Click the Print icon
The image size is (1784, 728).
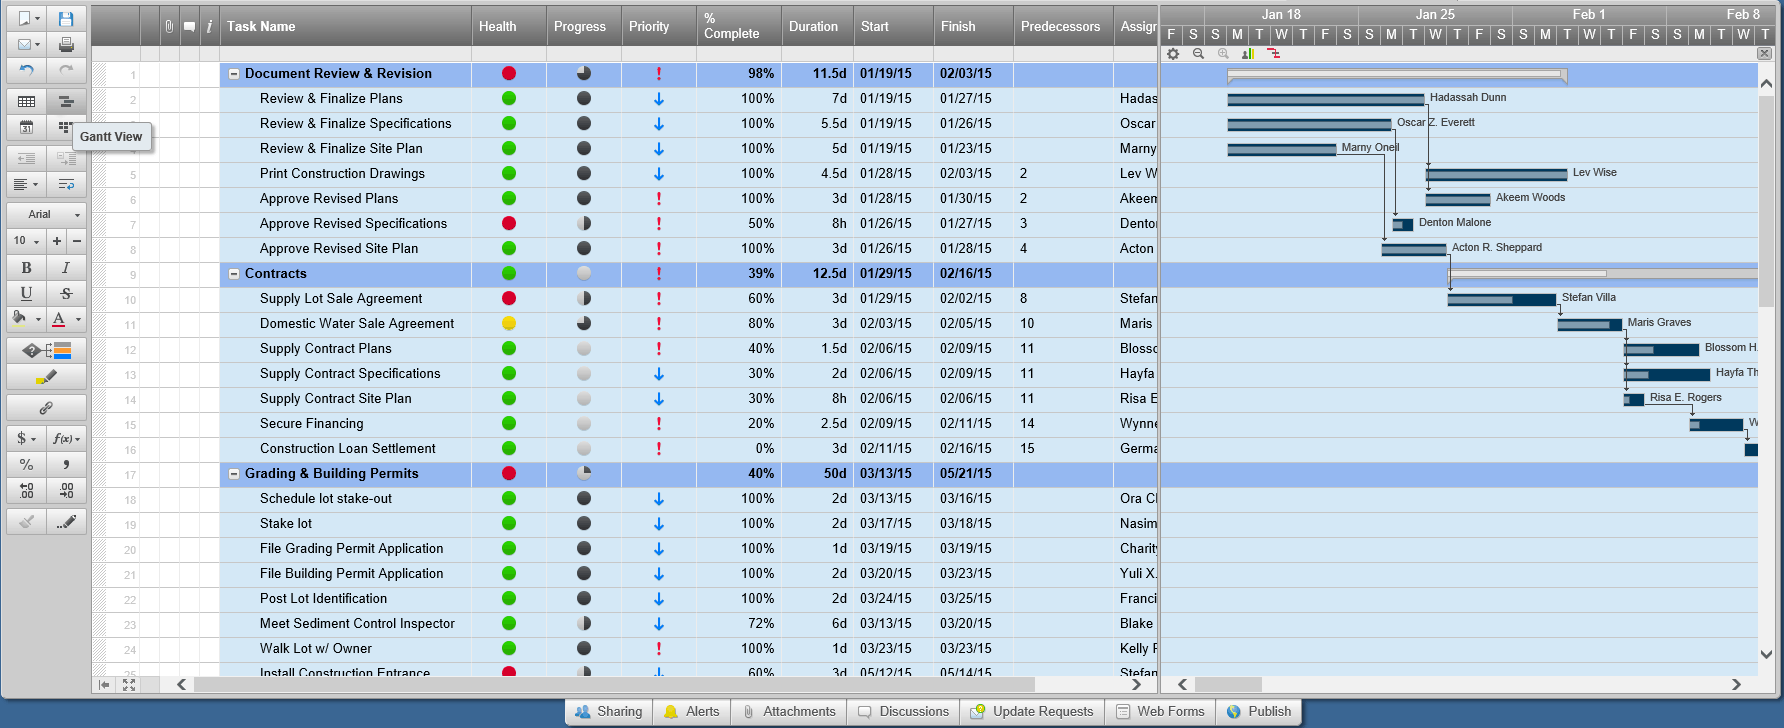click(66, 45)
